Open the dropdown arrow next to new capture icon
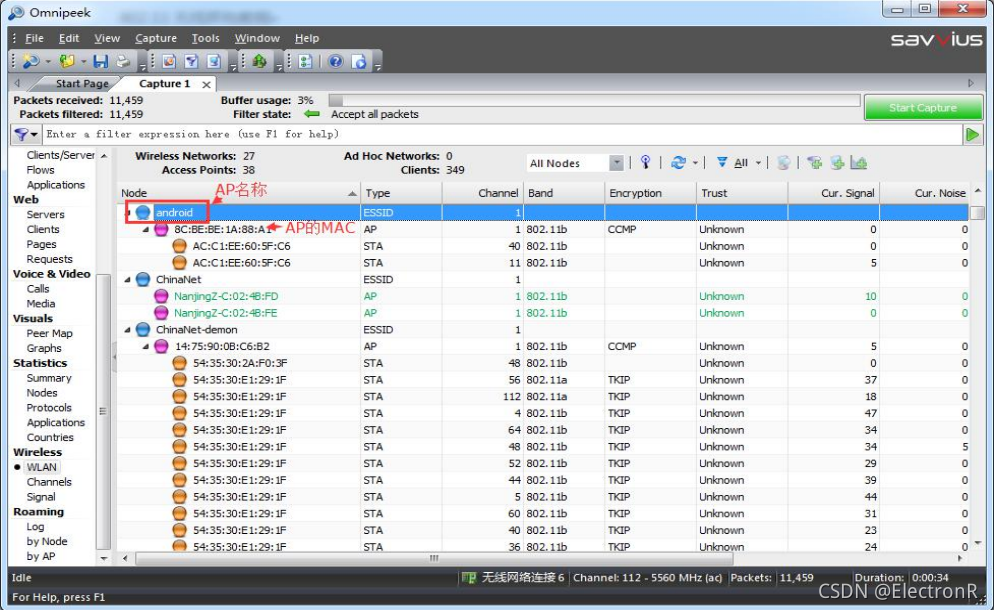 pyautogui.click(x=48, y=62)
